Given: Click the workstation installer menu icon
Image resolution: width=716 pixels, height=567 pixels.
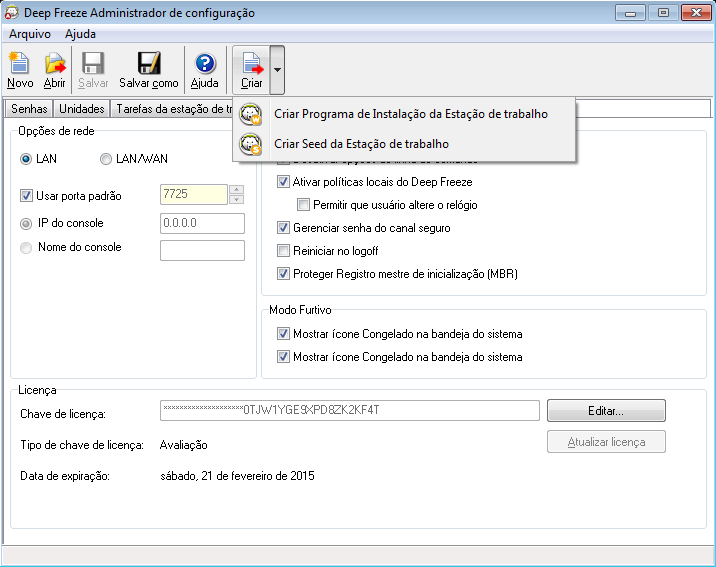Looking at the screenshot, I should pyautogui.click(x=250, y=114).
